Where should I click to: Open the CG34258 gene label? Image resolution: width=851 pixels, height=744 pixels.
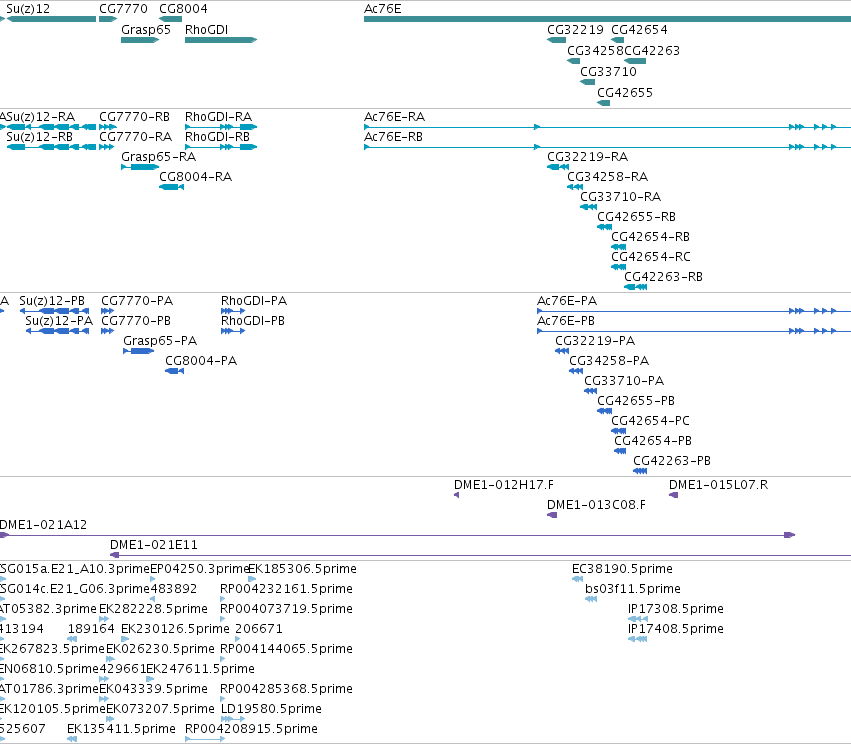(595, 50)
